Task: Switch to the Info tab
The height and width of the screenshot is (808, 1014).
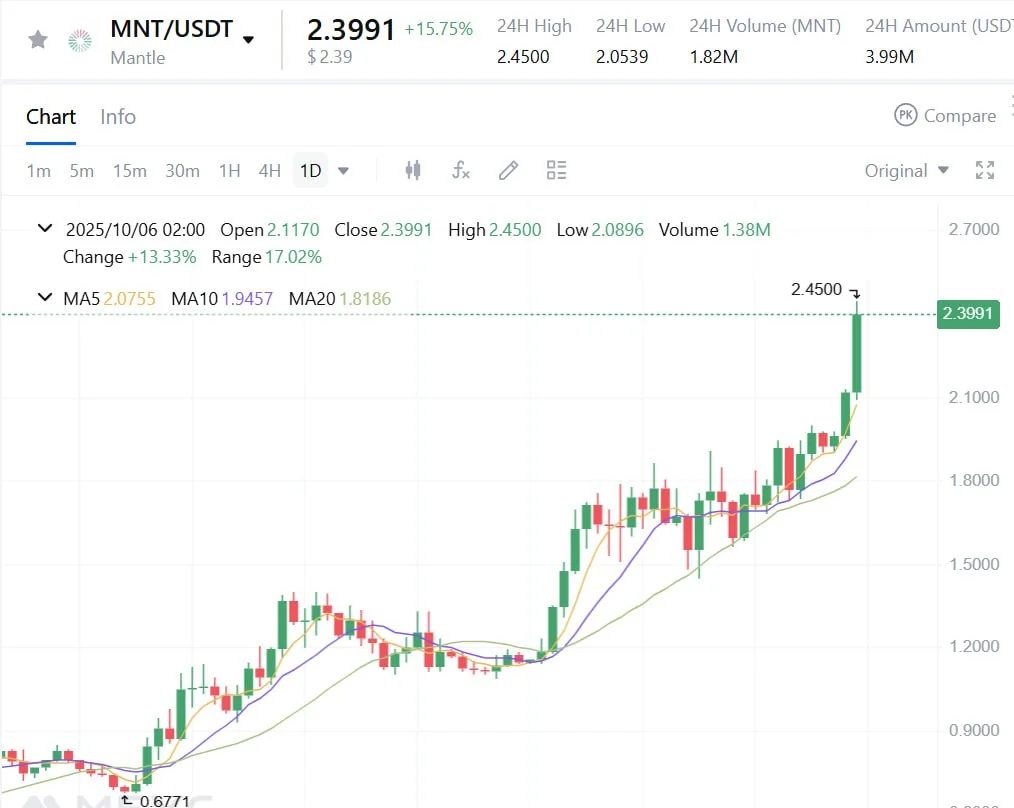Action: pos(118,117)
